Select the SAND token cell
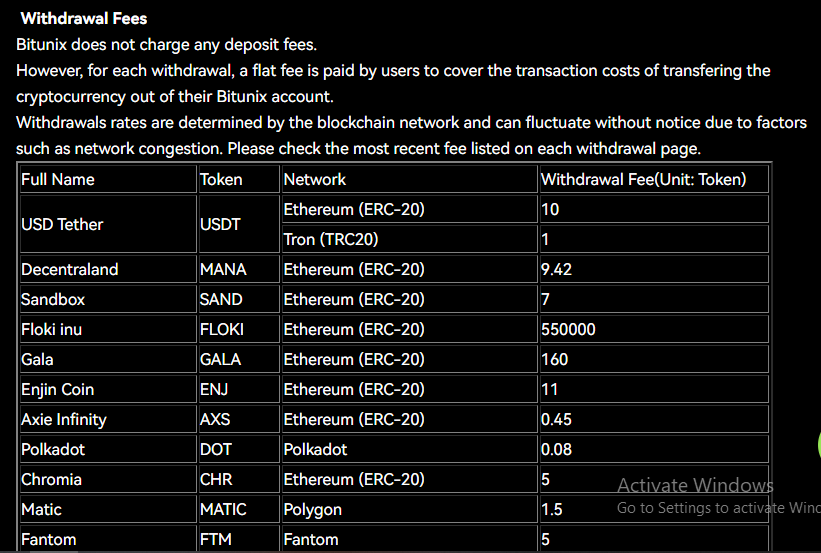 click(221, 299)
